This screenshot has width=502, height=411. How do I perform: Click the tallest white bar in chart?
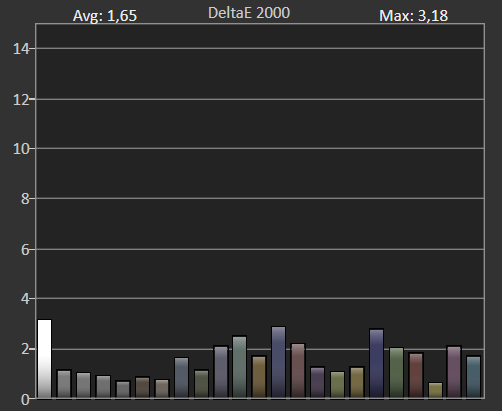pyautogui.click(x=45, y=359)
